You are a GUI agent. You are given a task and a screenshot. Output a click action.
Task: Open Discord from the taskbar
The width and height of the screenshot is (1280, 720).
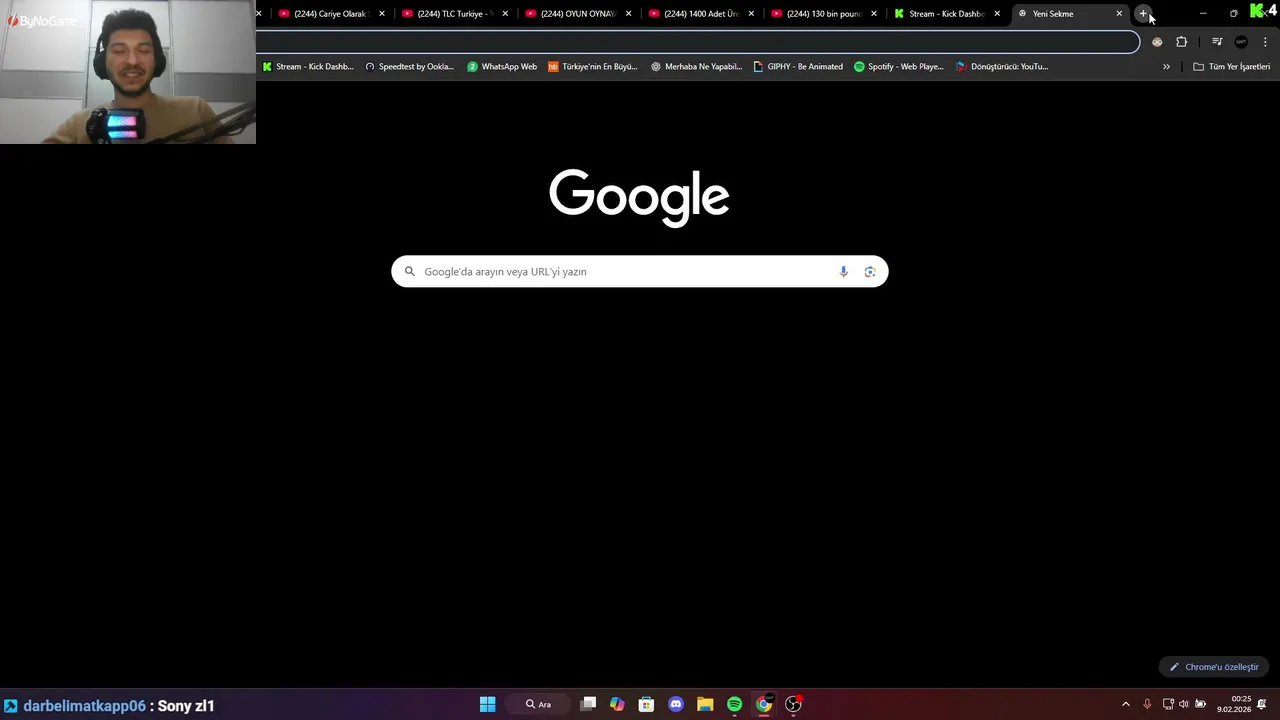click(675, 704)
